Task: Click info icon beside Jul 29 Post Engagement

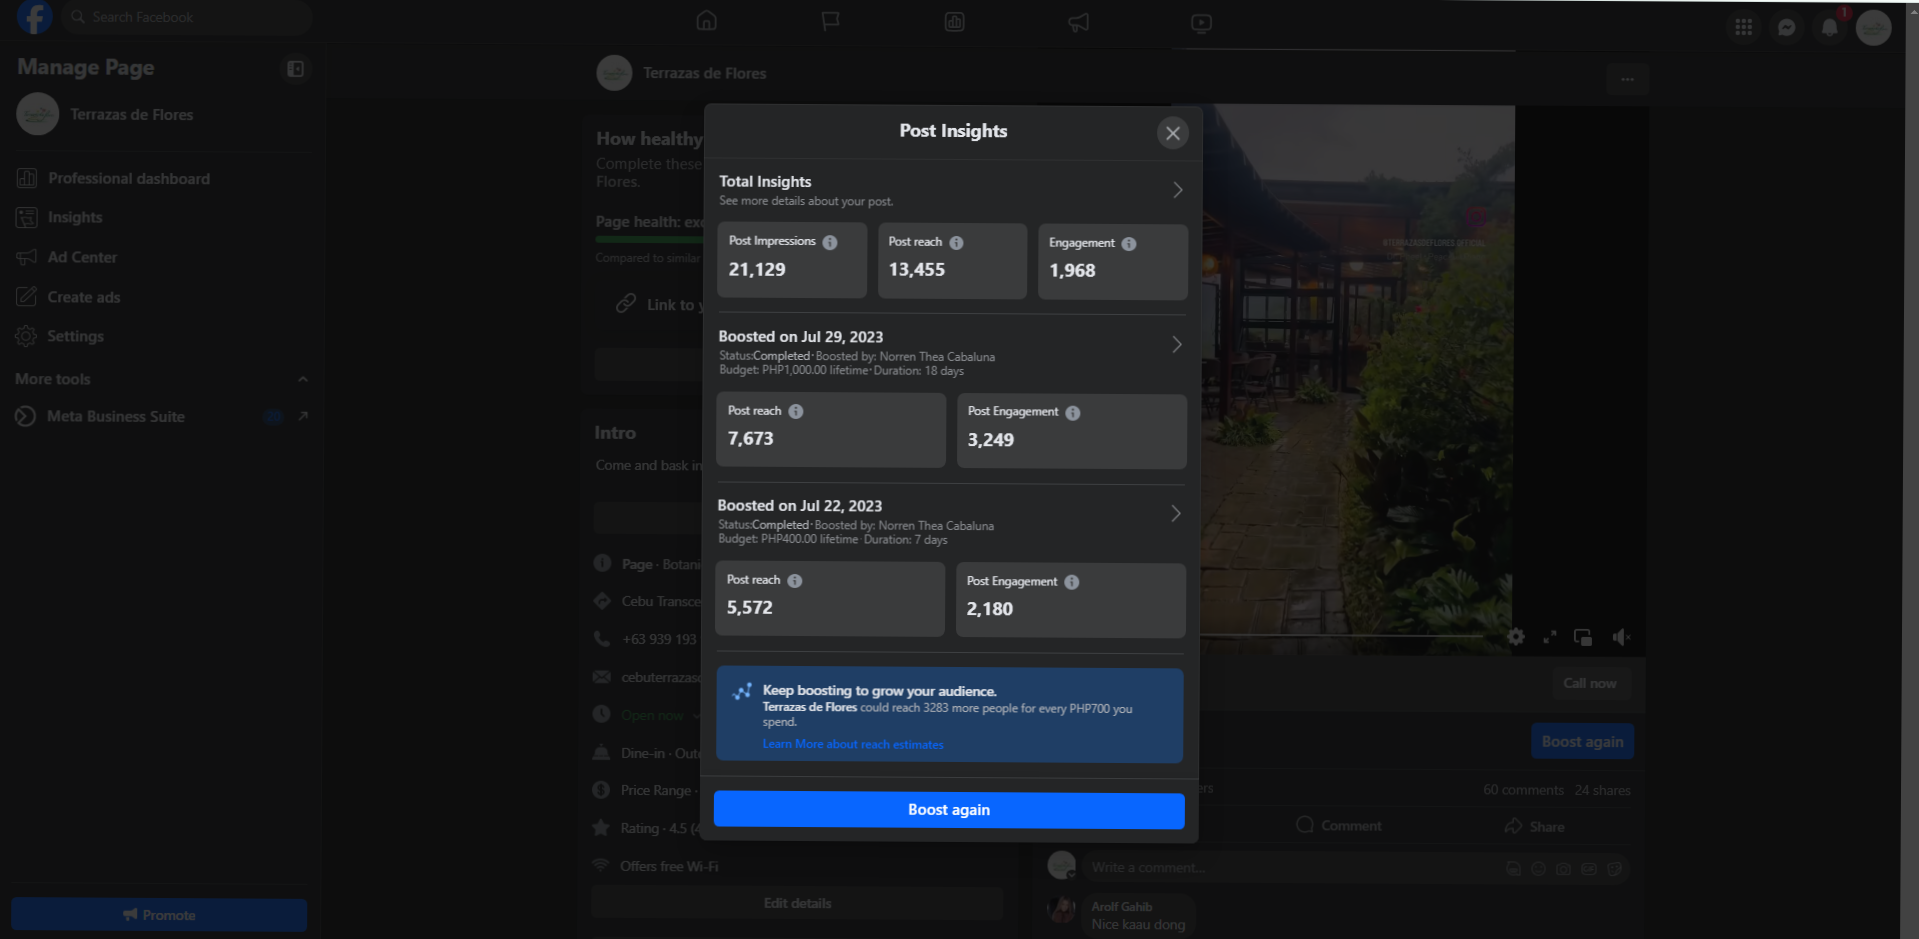Action: [1073, 413]
